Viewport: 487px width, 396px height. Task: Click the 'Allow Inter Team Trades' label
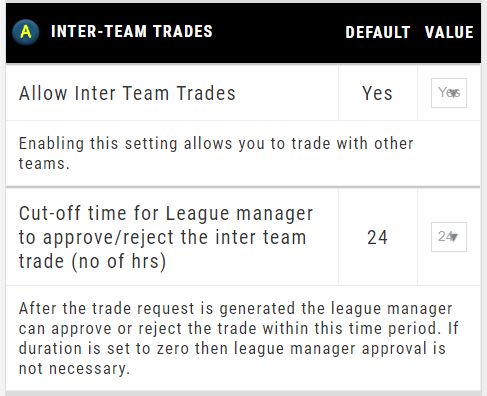point(127,93)
